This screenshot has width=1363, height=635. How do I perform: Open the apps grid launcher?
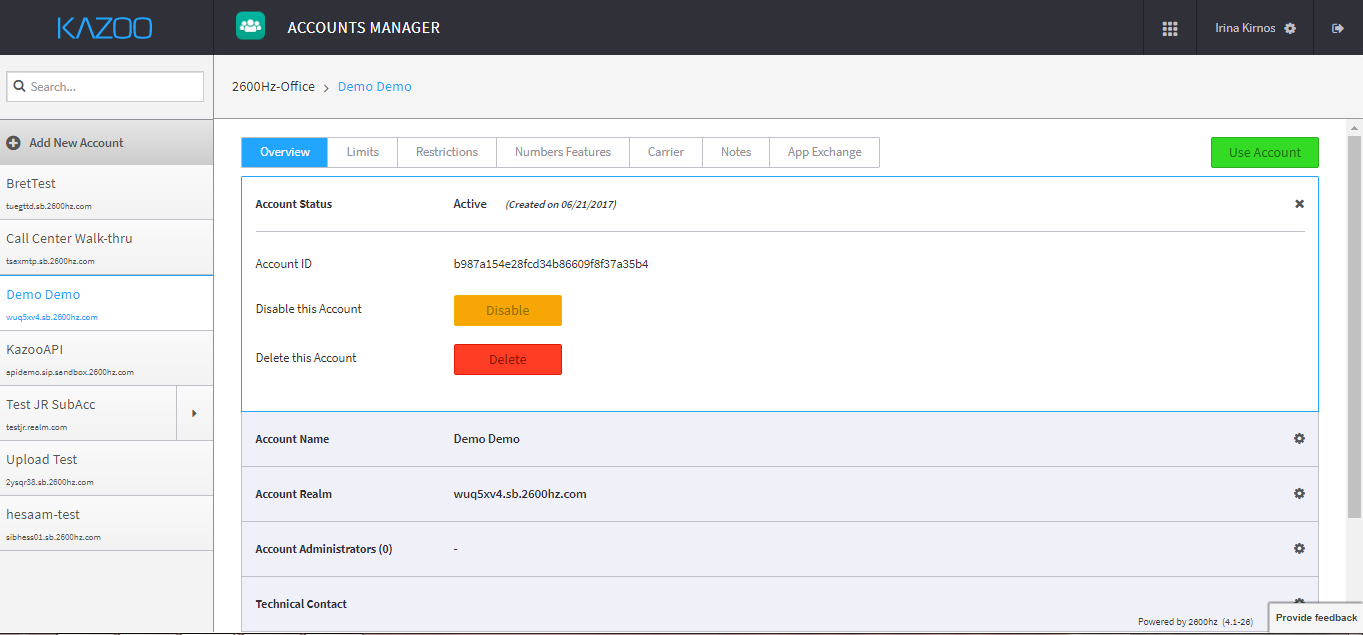1170,28
